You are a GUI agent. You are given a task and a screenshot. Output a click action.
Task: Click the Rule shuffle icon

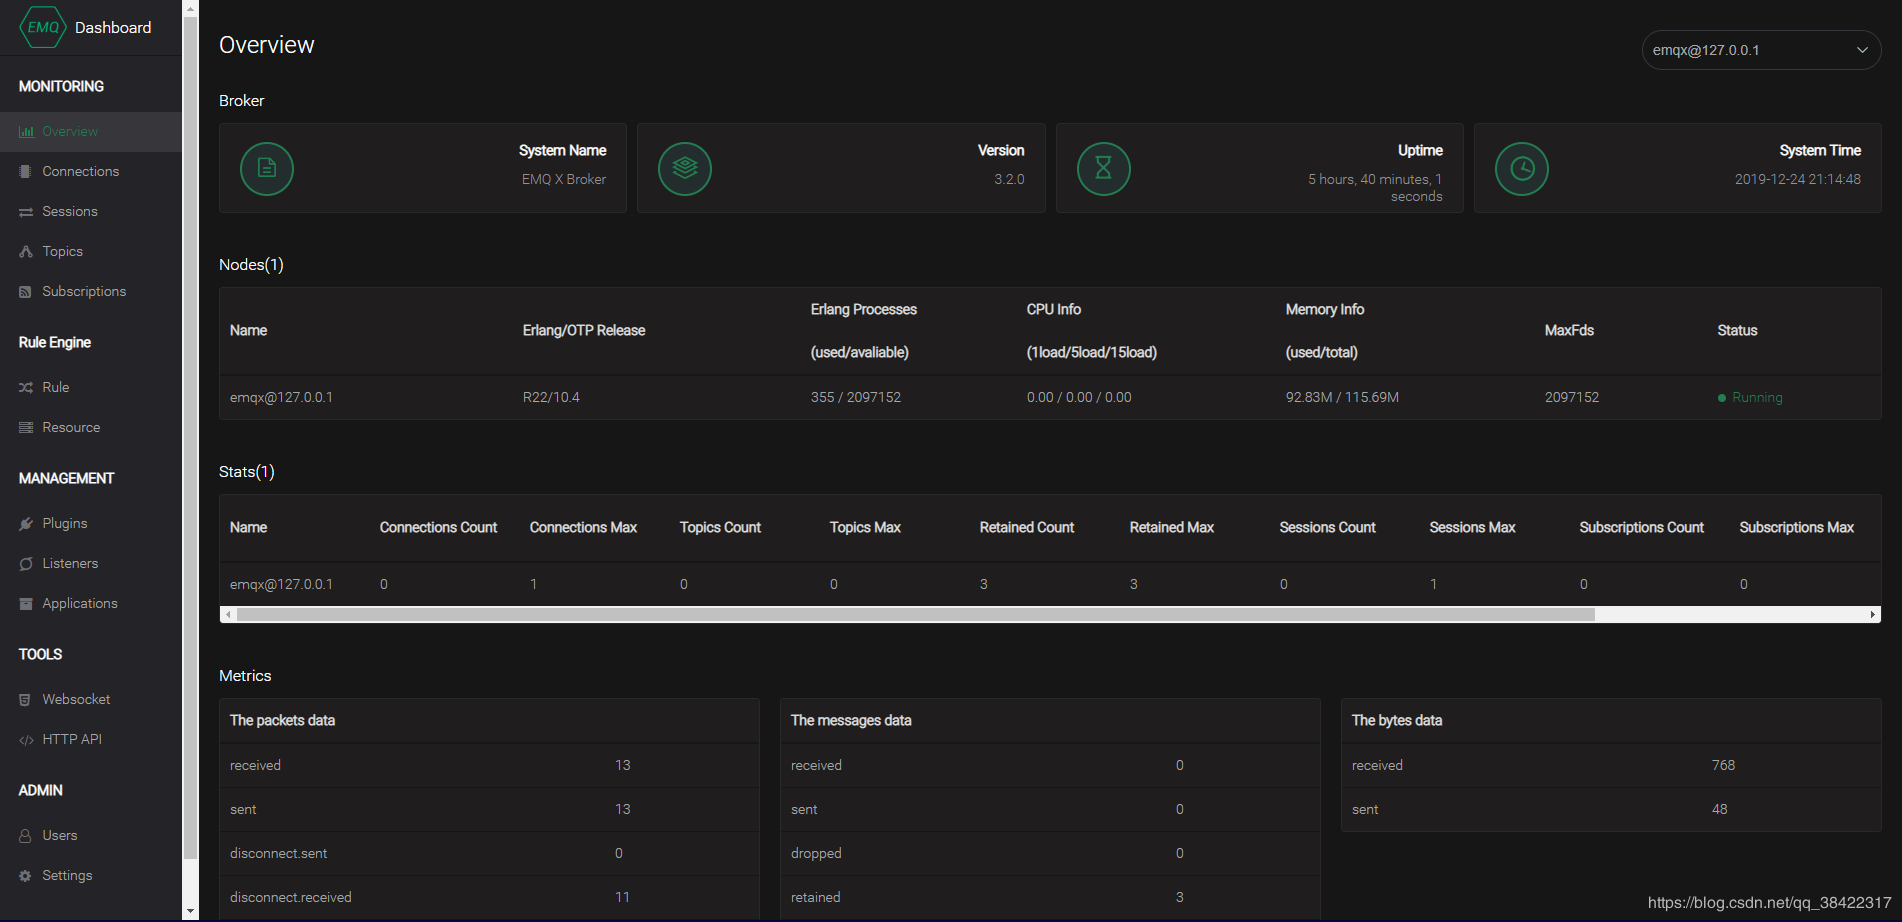point(26,387)
